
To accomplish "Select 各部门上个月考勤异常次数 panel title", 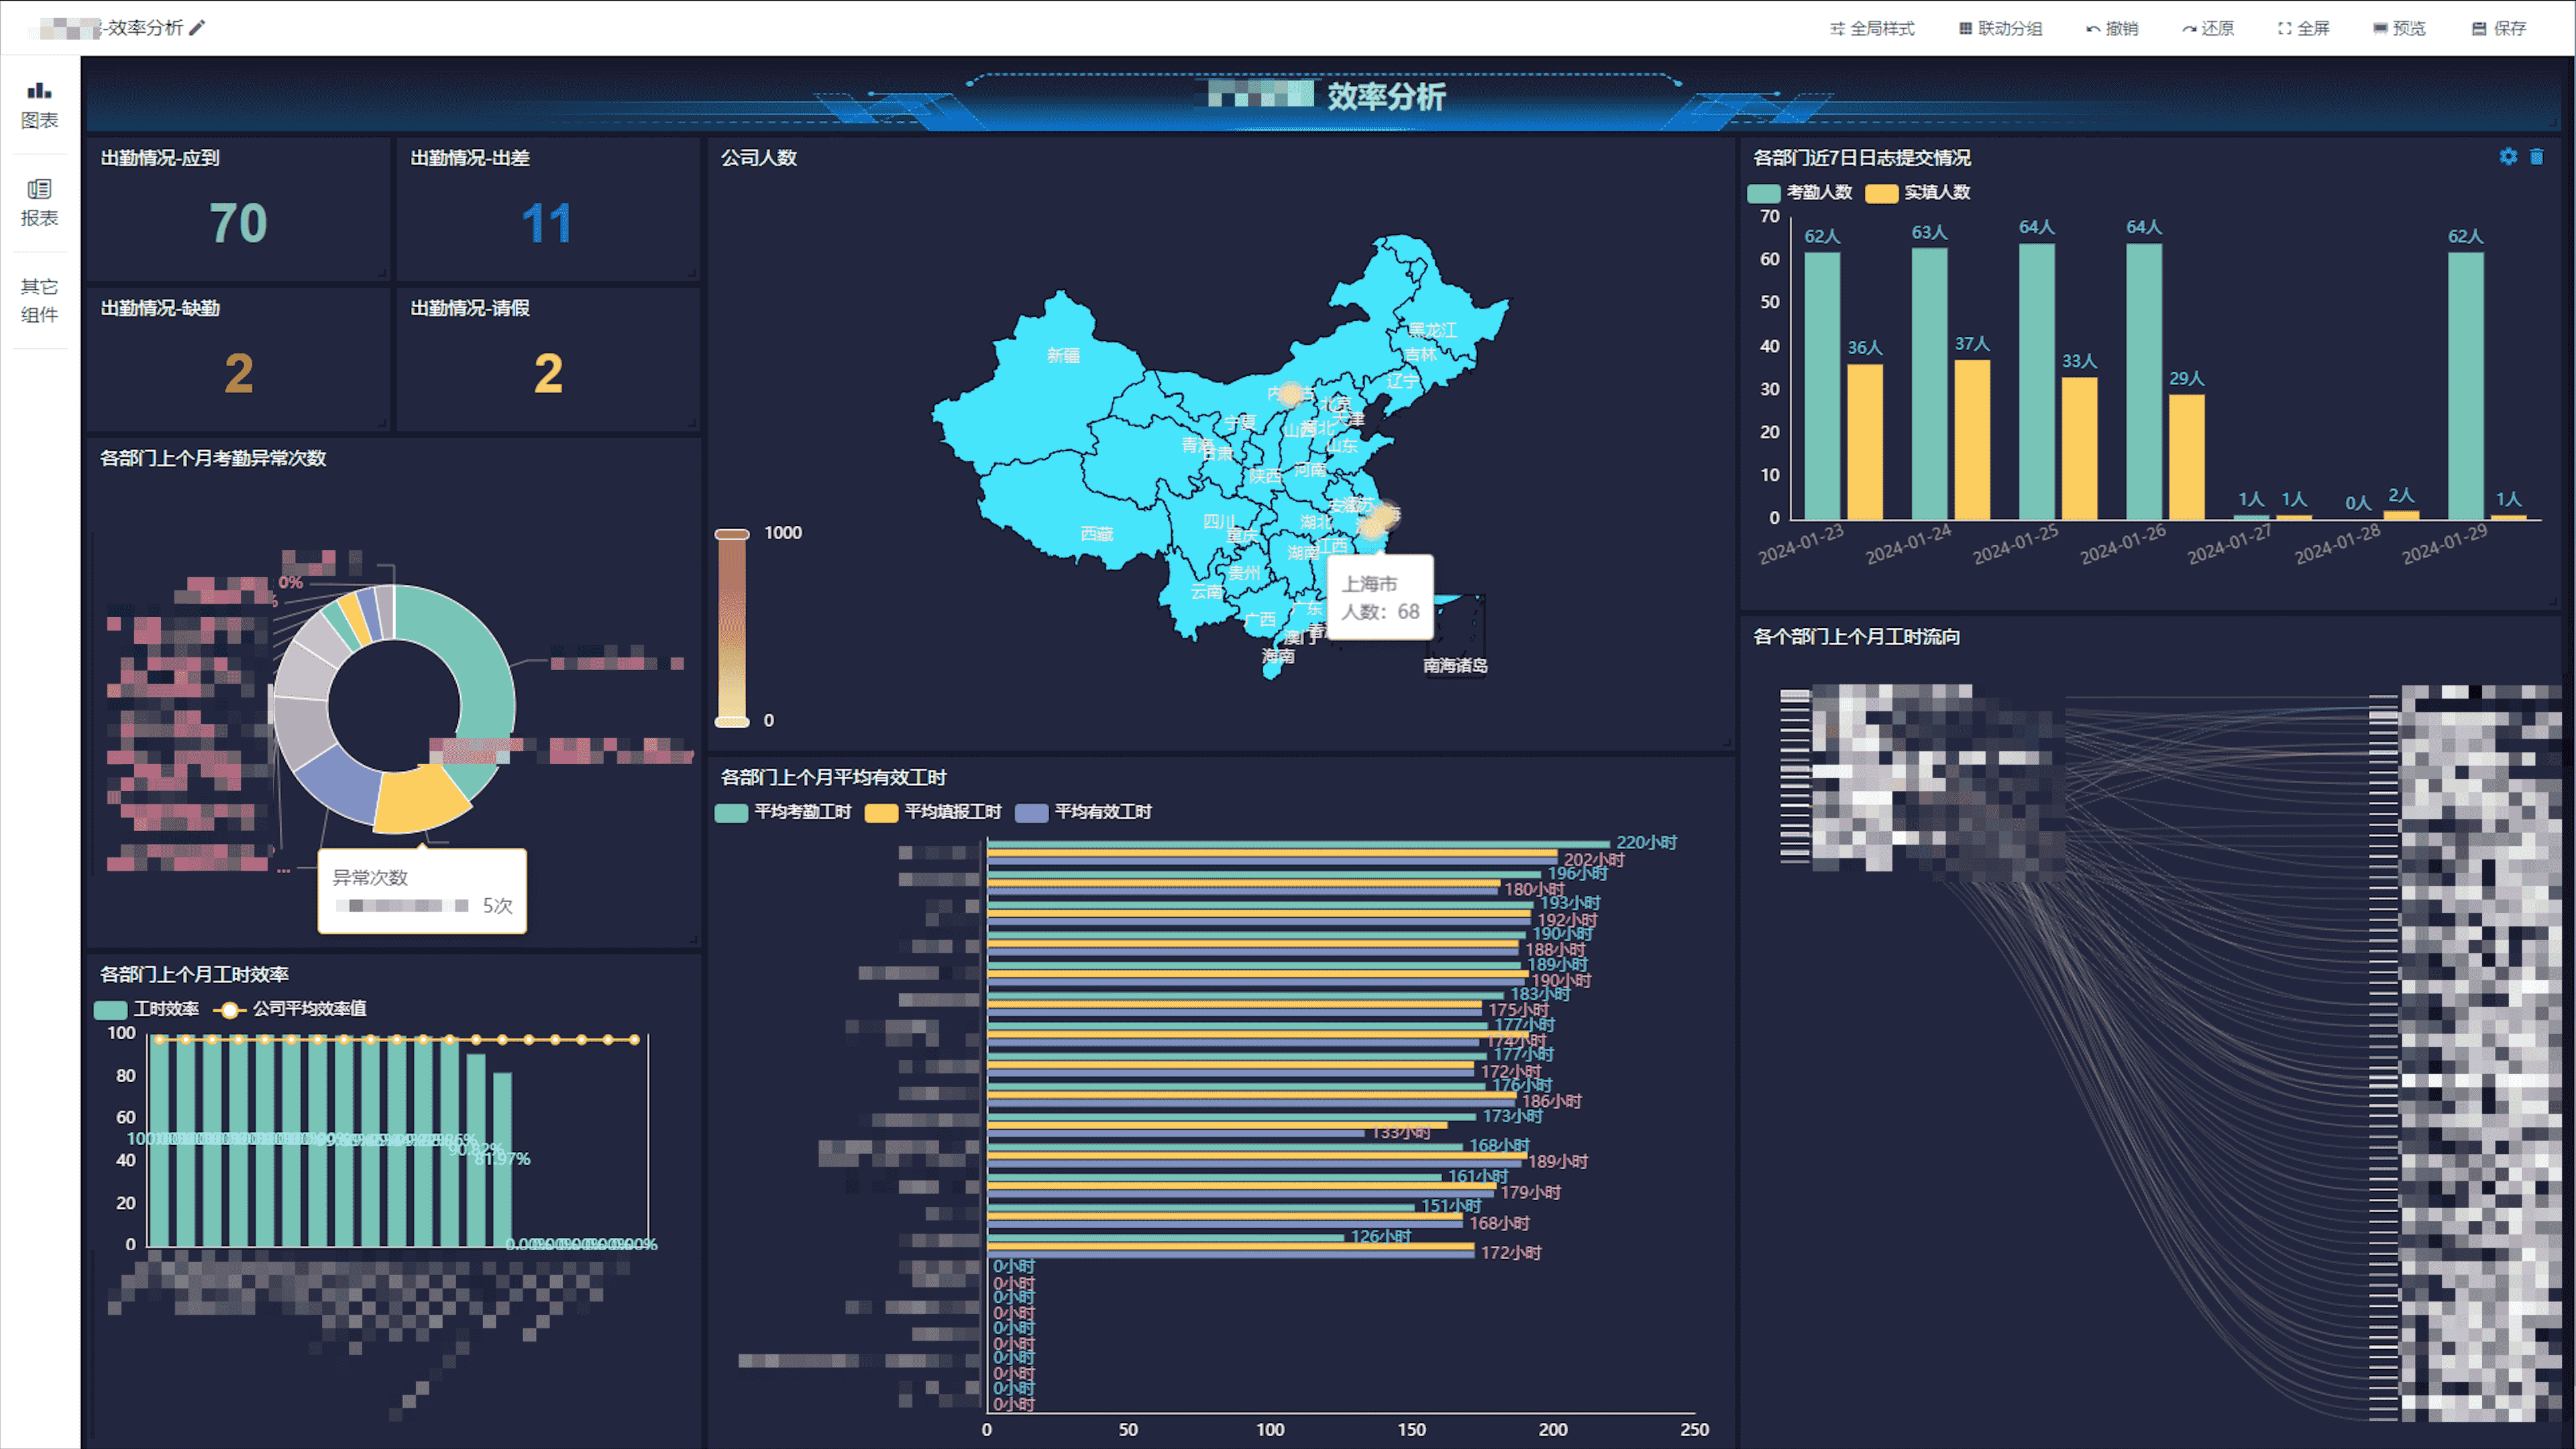I will click(213, 458).
